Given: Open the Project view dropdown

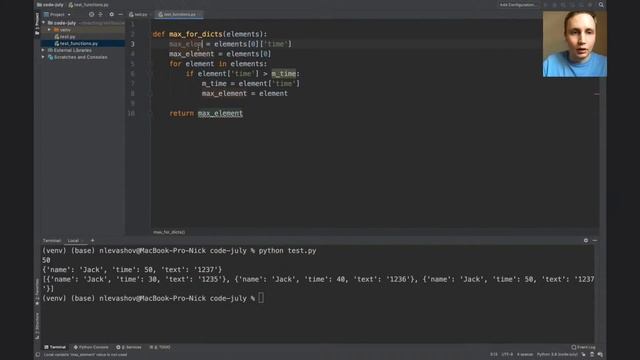Looking at the screenshot, I should [58, 14].
